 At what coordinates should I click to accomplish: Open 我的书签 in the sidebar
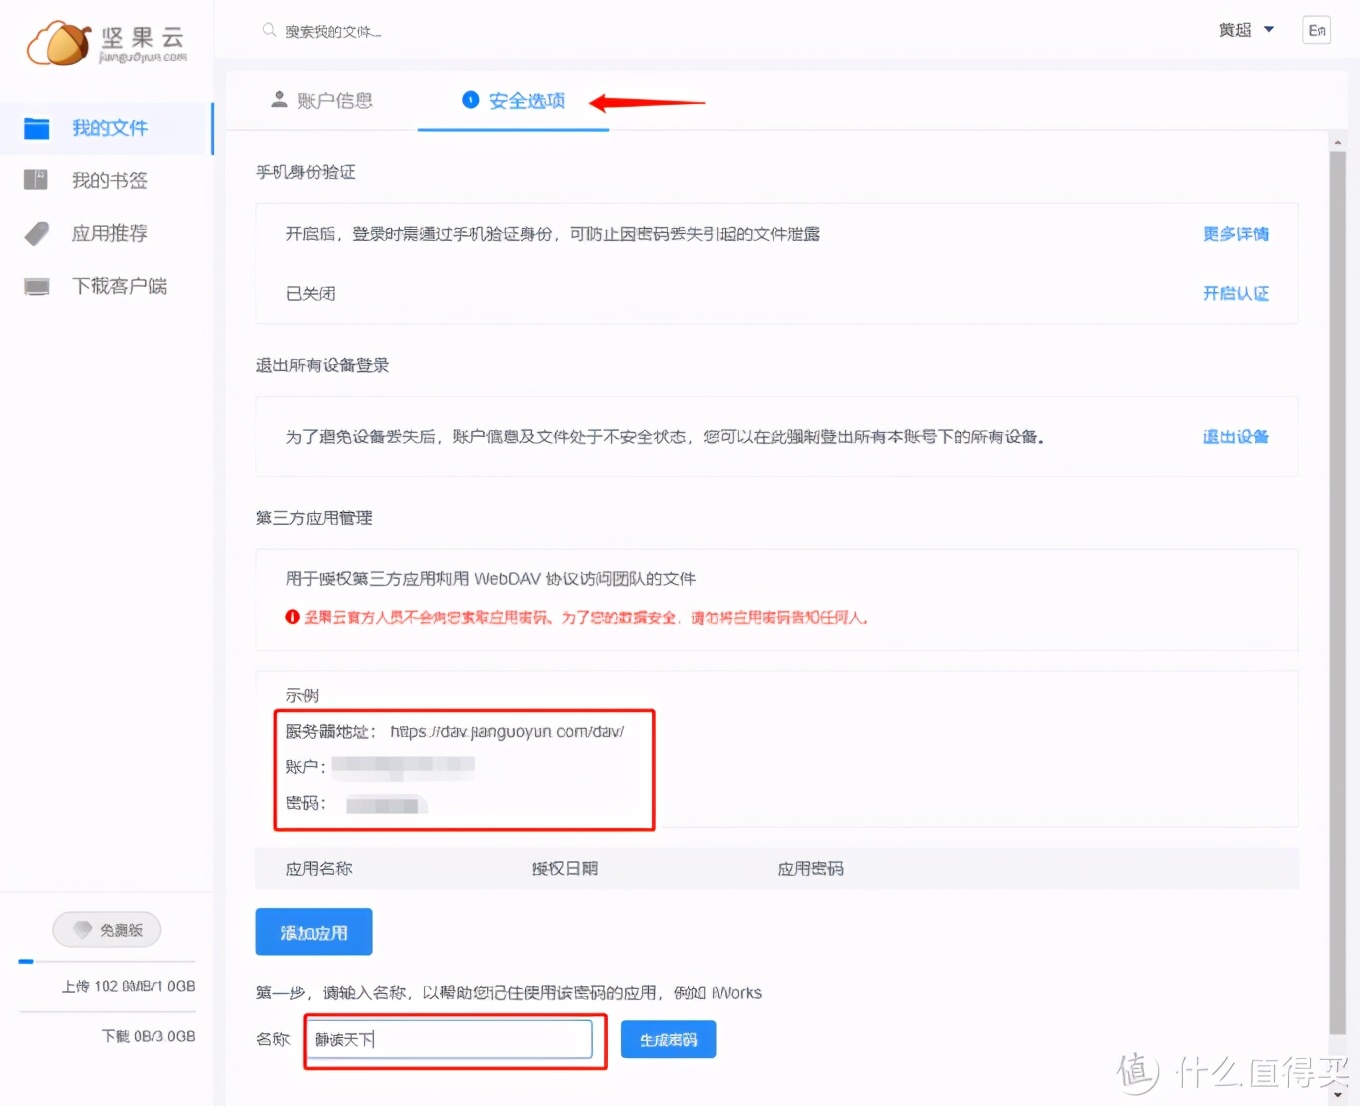pyautogui.click(x=110, y=180)
